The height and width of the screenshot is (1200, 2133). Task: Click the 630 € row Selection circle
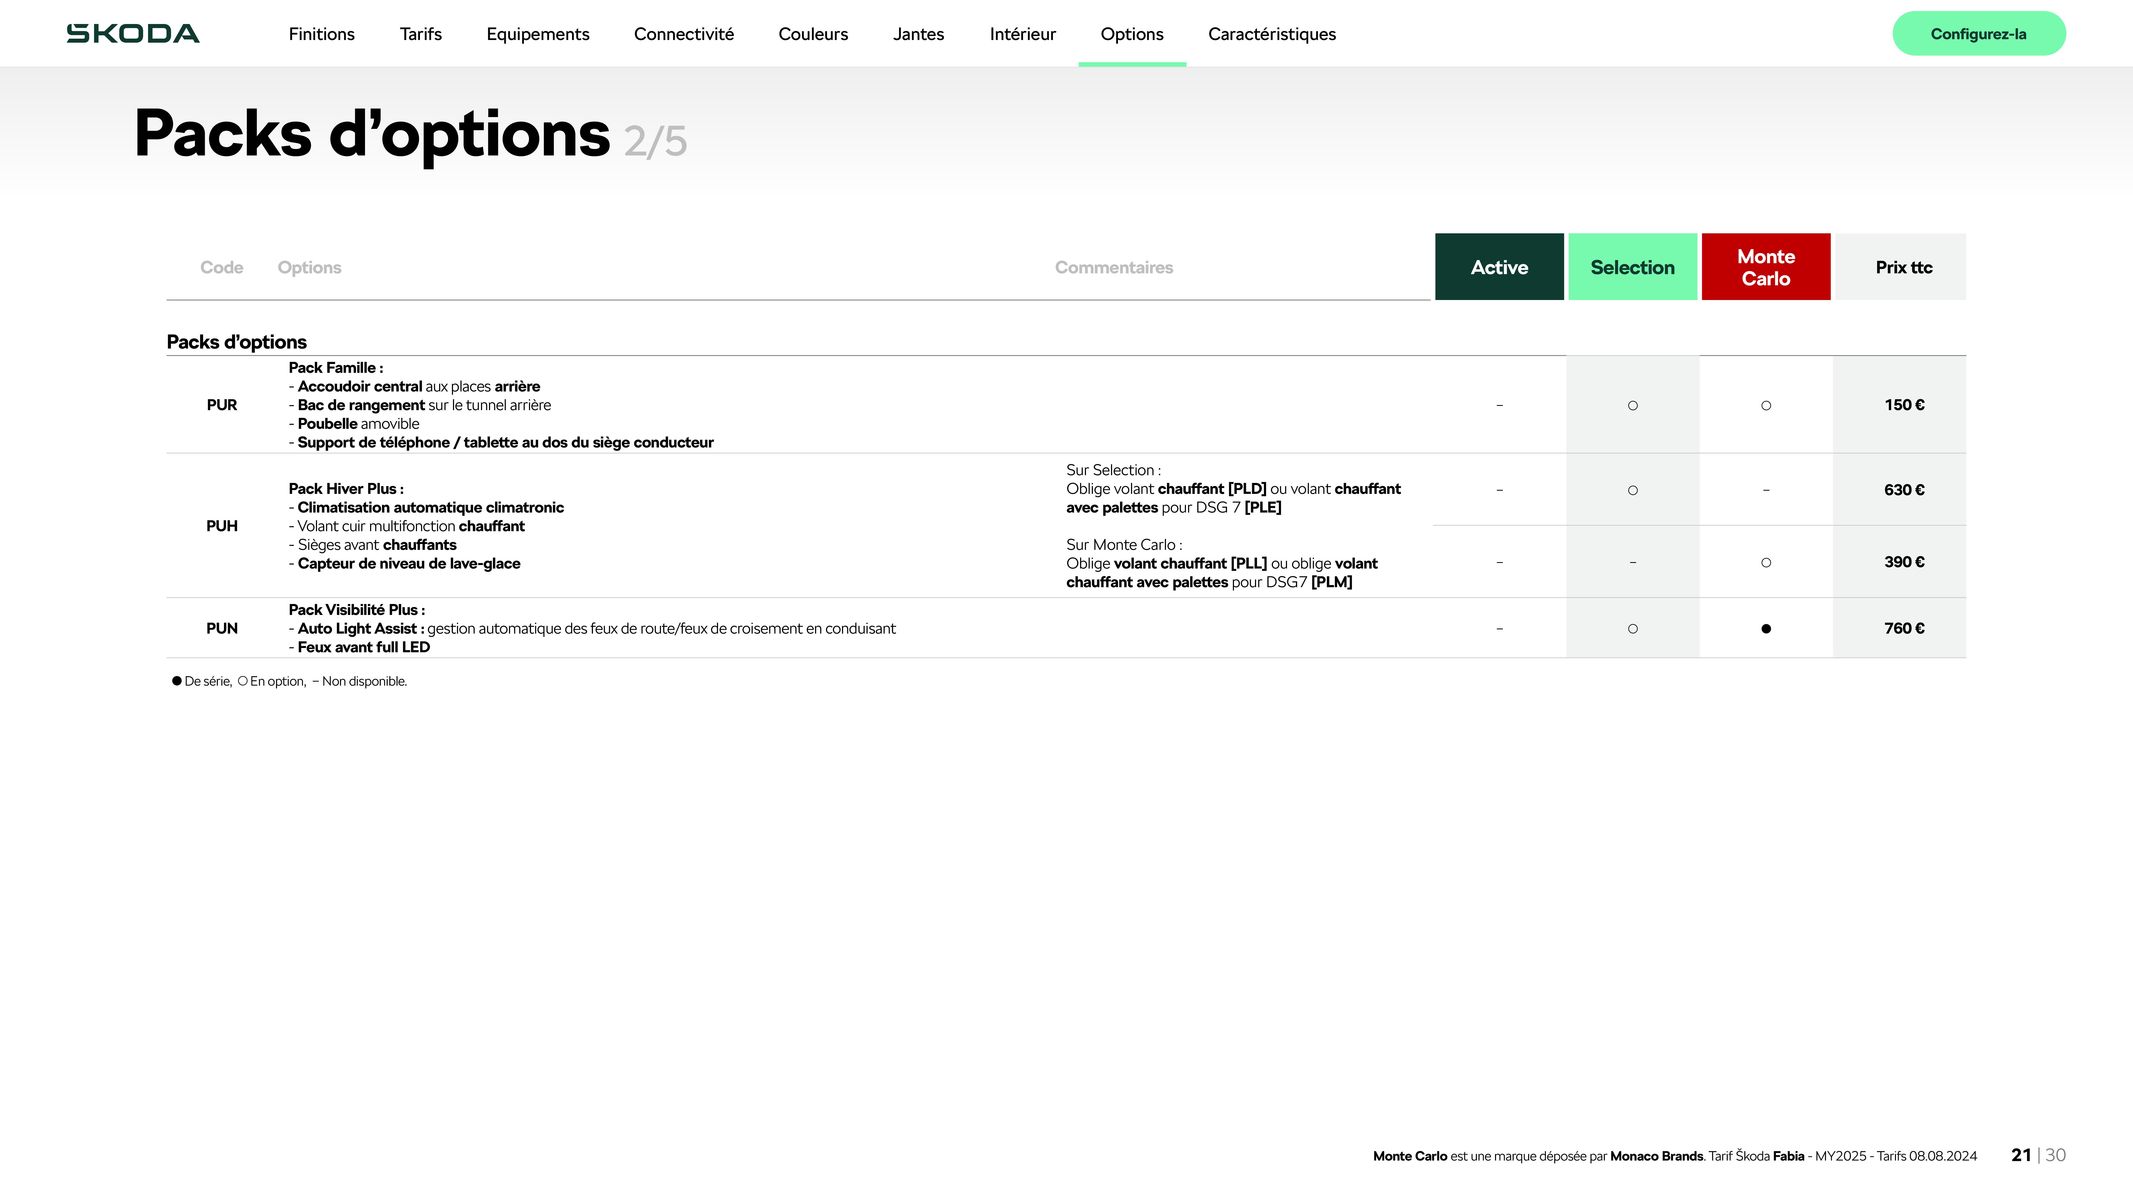[1632, 491]
